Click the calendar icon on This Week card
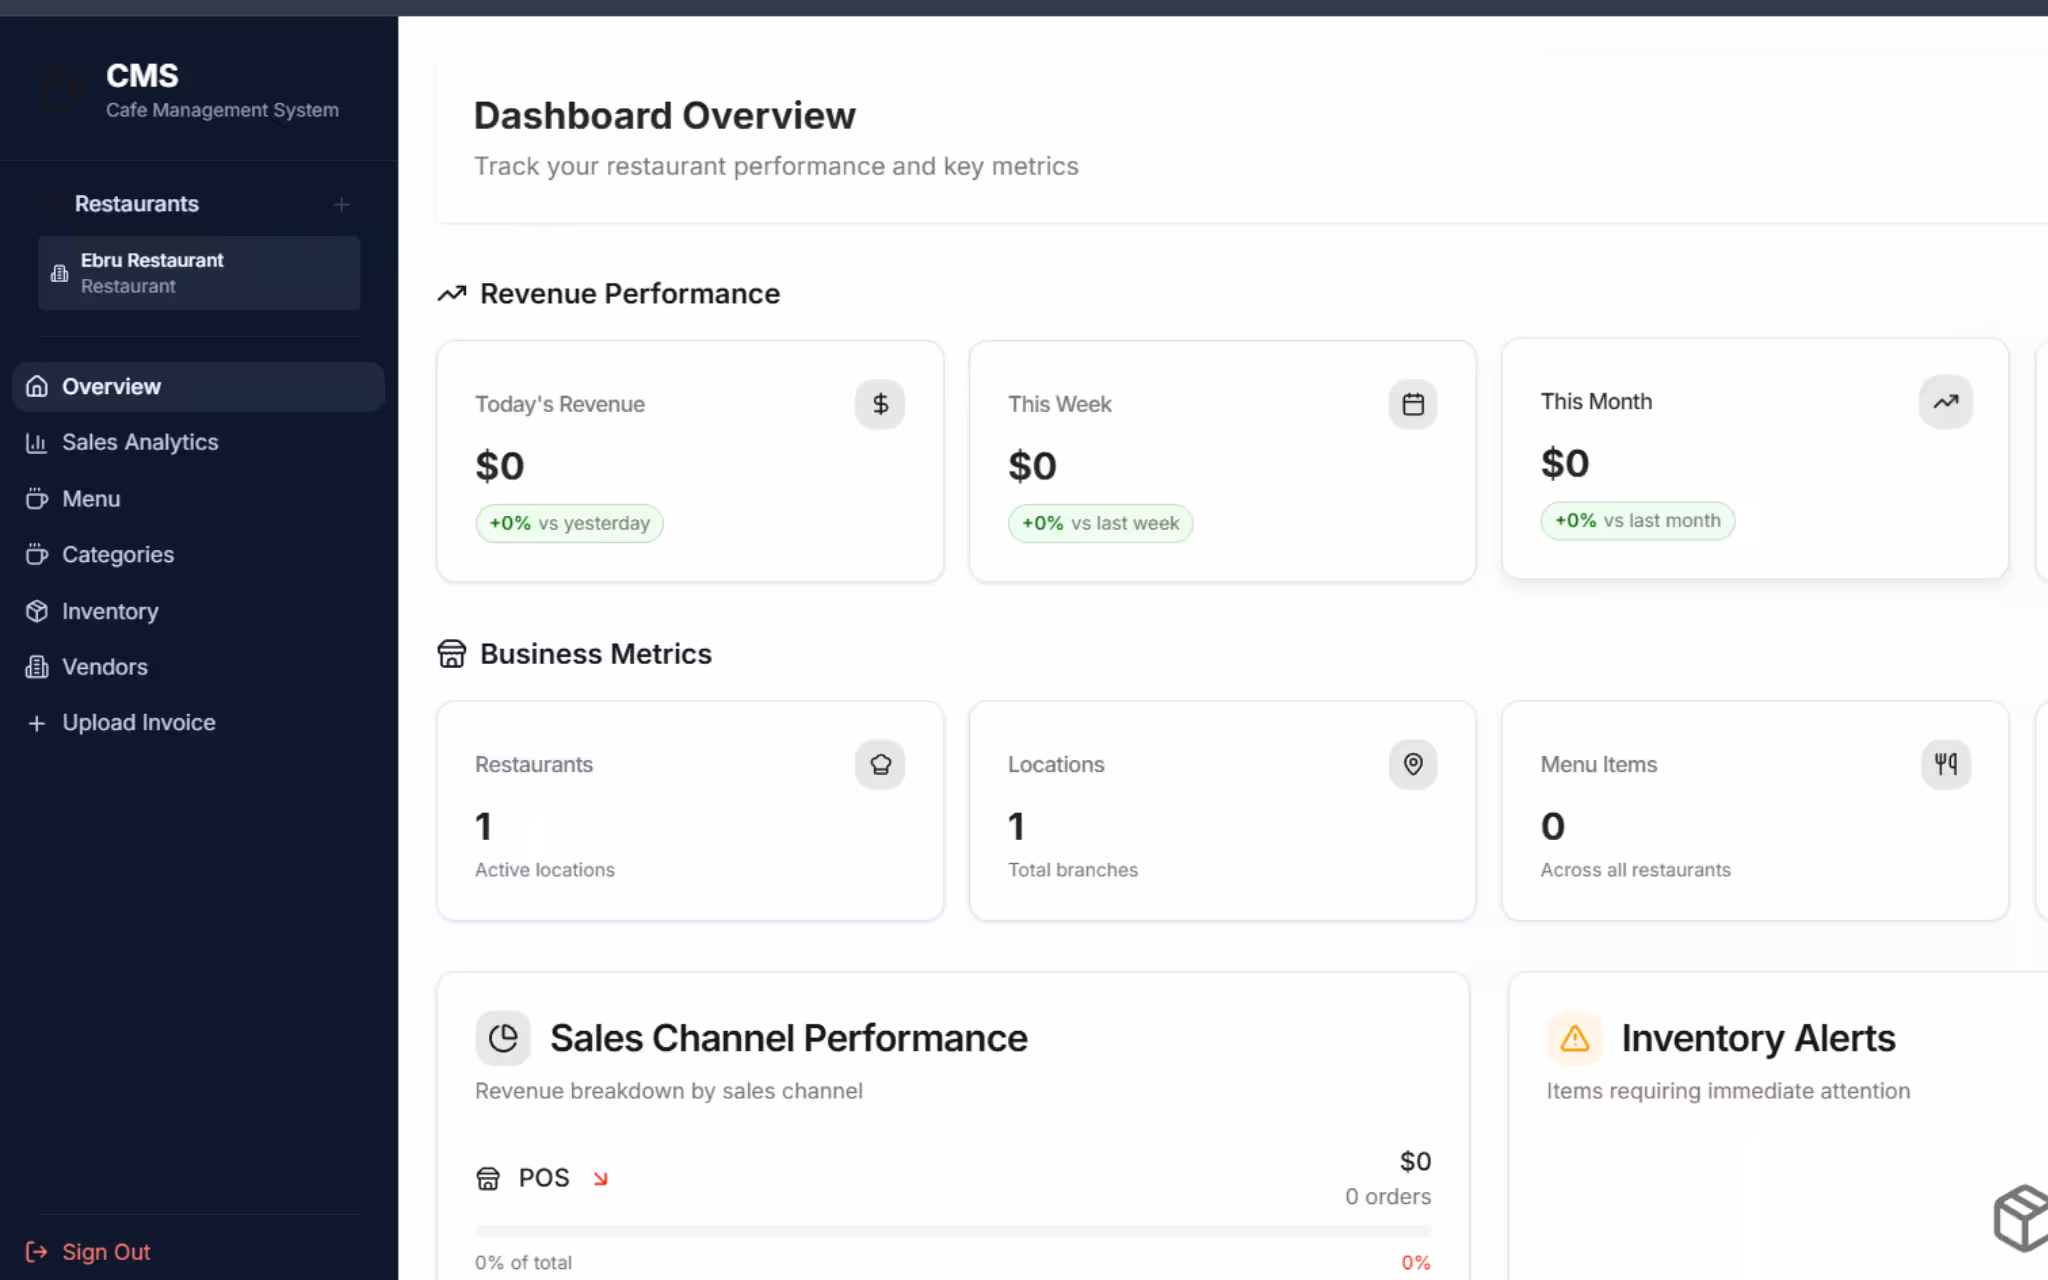Viewport: 2048px width, 1280px height. click(x=1412, y=404)
